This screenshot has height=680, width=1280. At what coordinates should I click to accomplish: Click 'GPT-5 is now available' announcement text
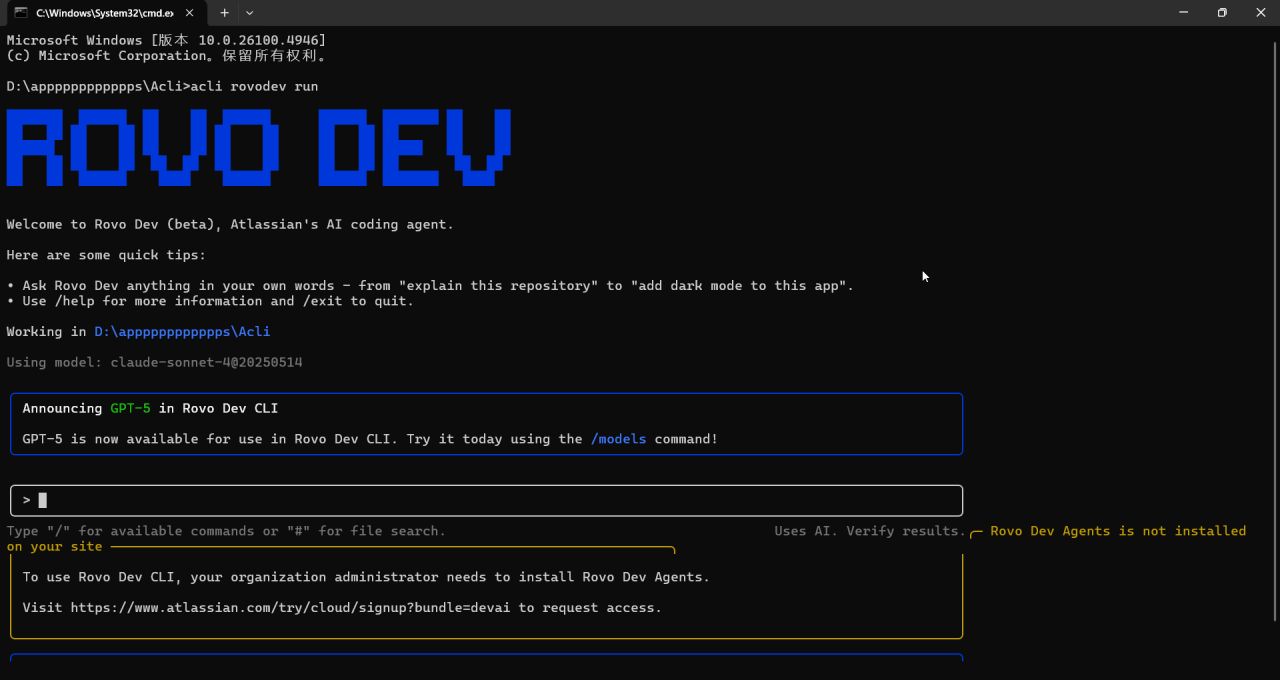(370, 439)
